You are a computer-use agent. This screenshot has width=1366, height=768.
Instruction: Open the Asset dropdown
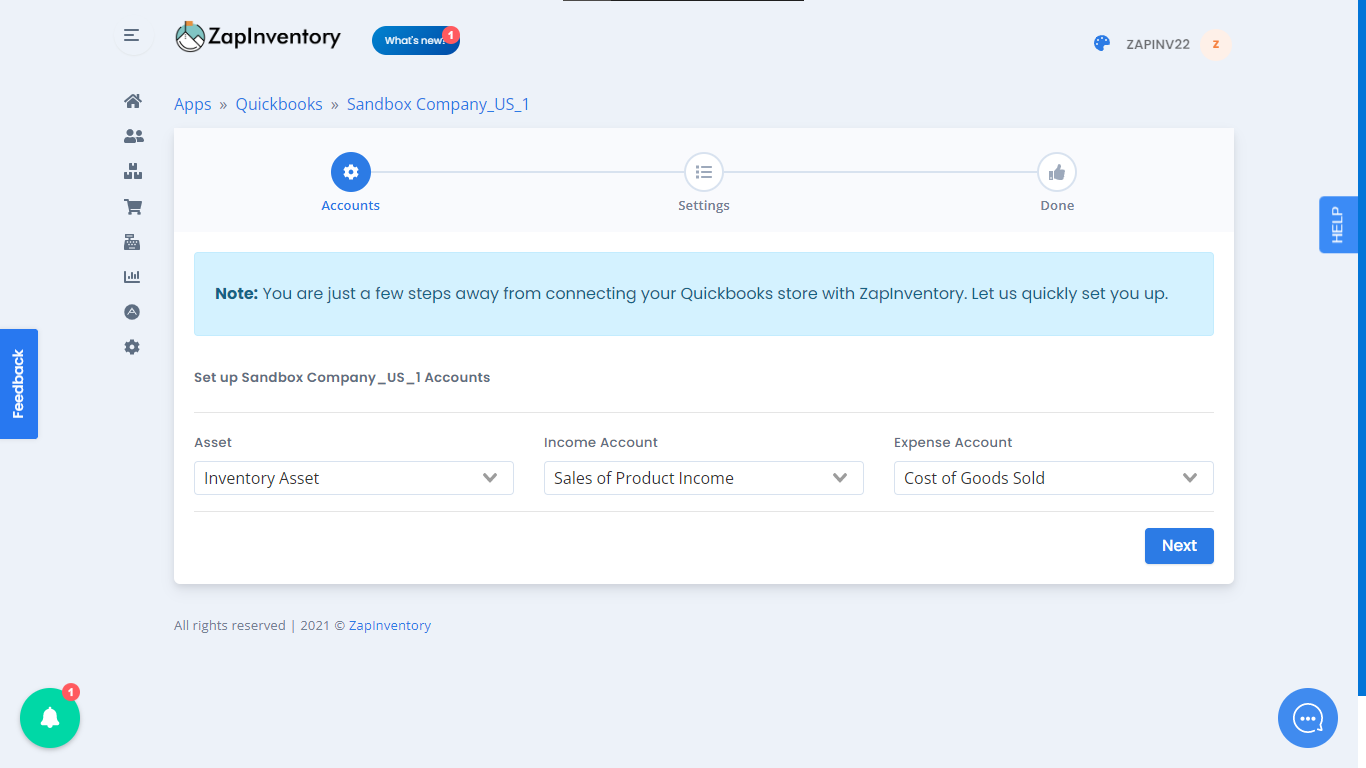click(354, 478)
